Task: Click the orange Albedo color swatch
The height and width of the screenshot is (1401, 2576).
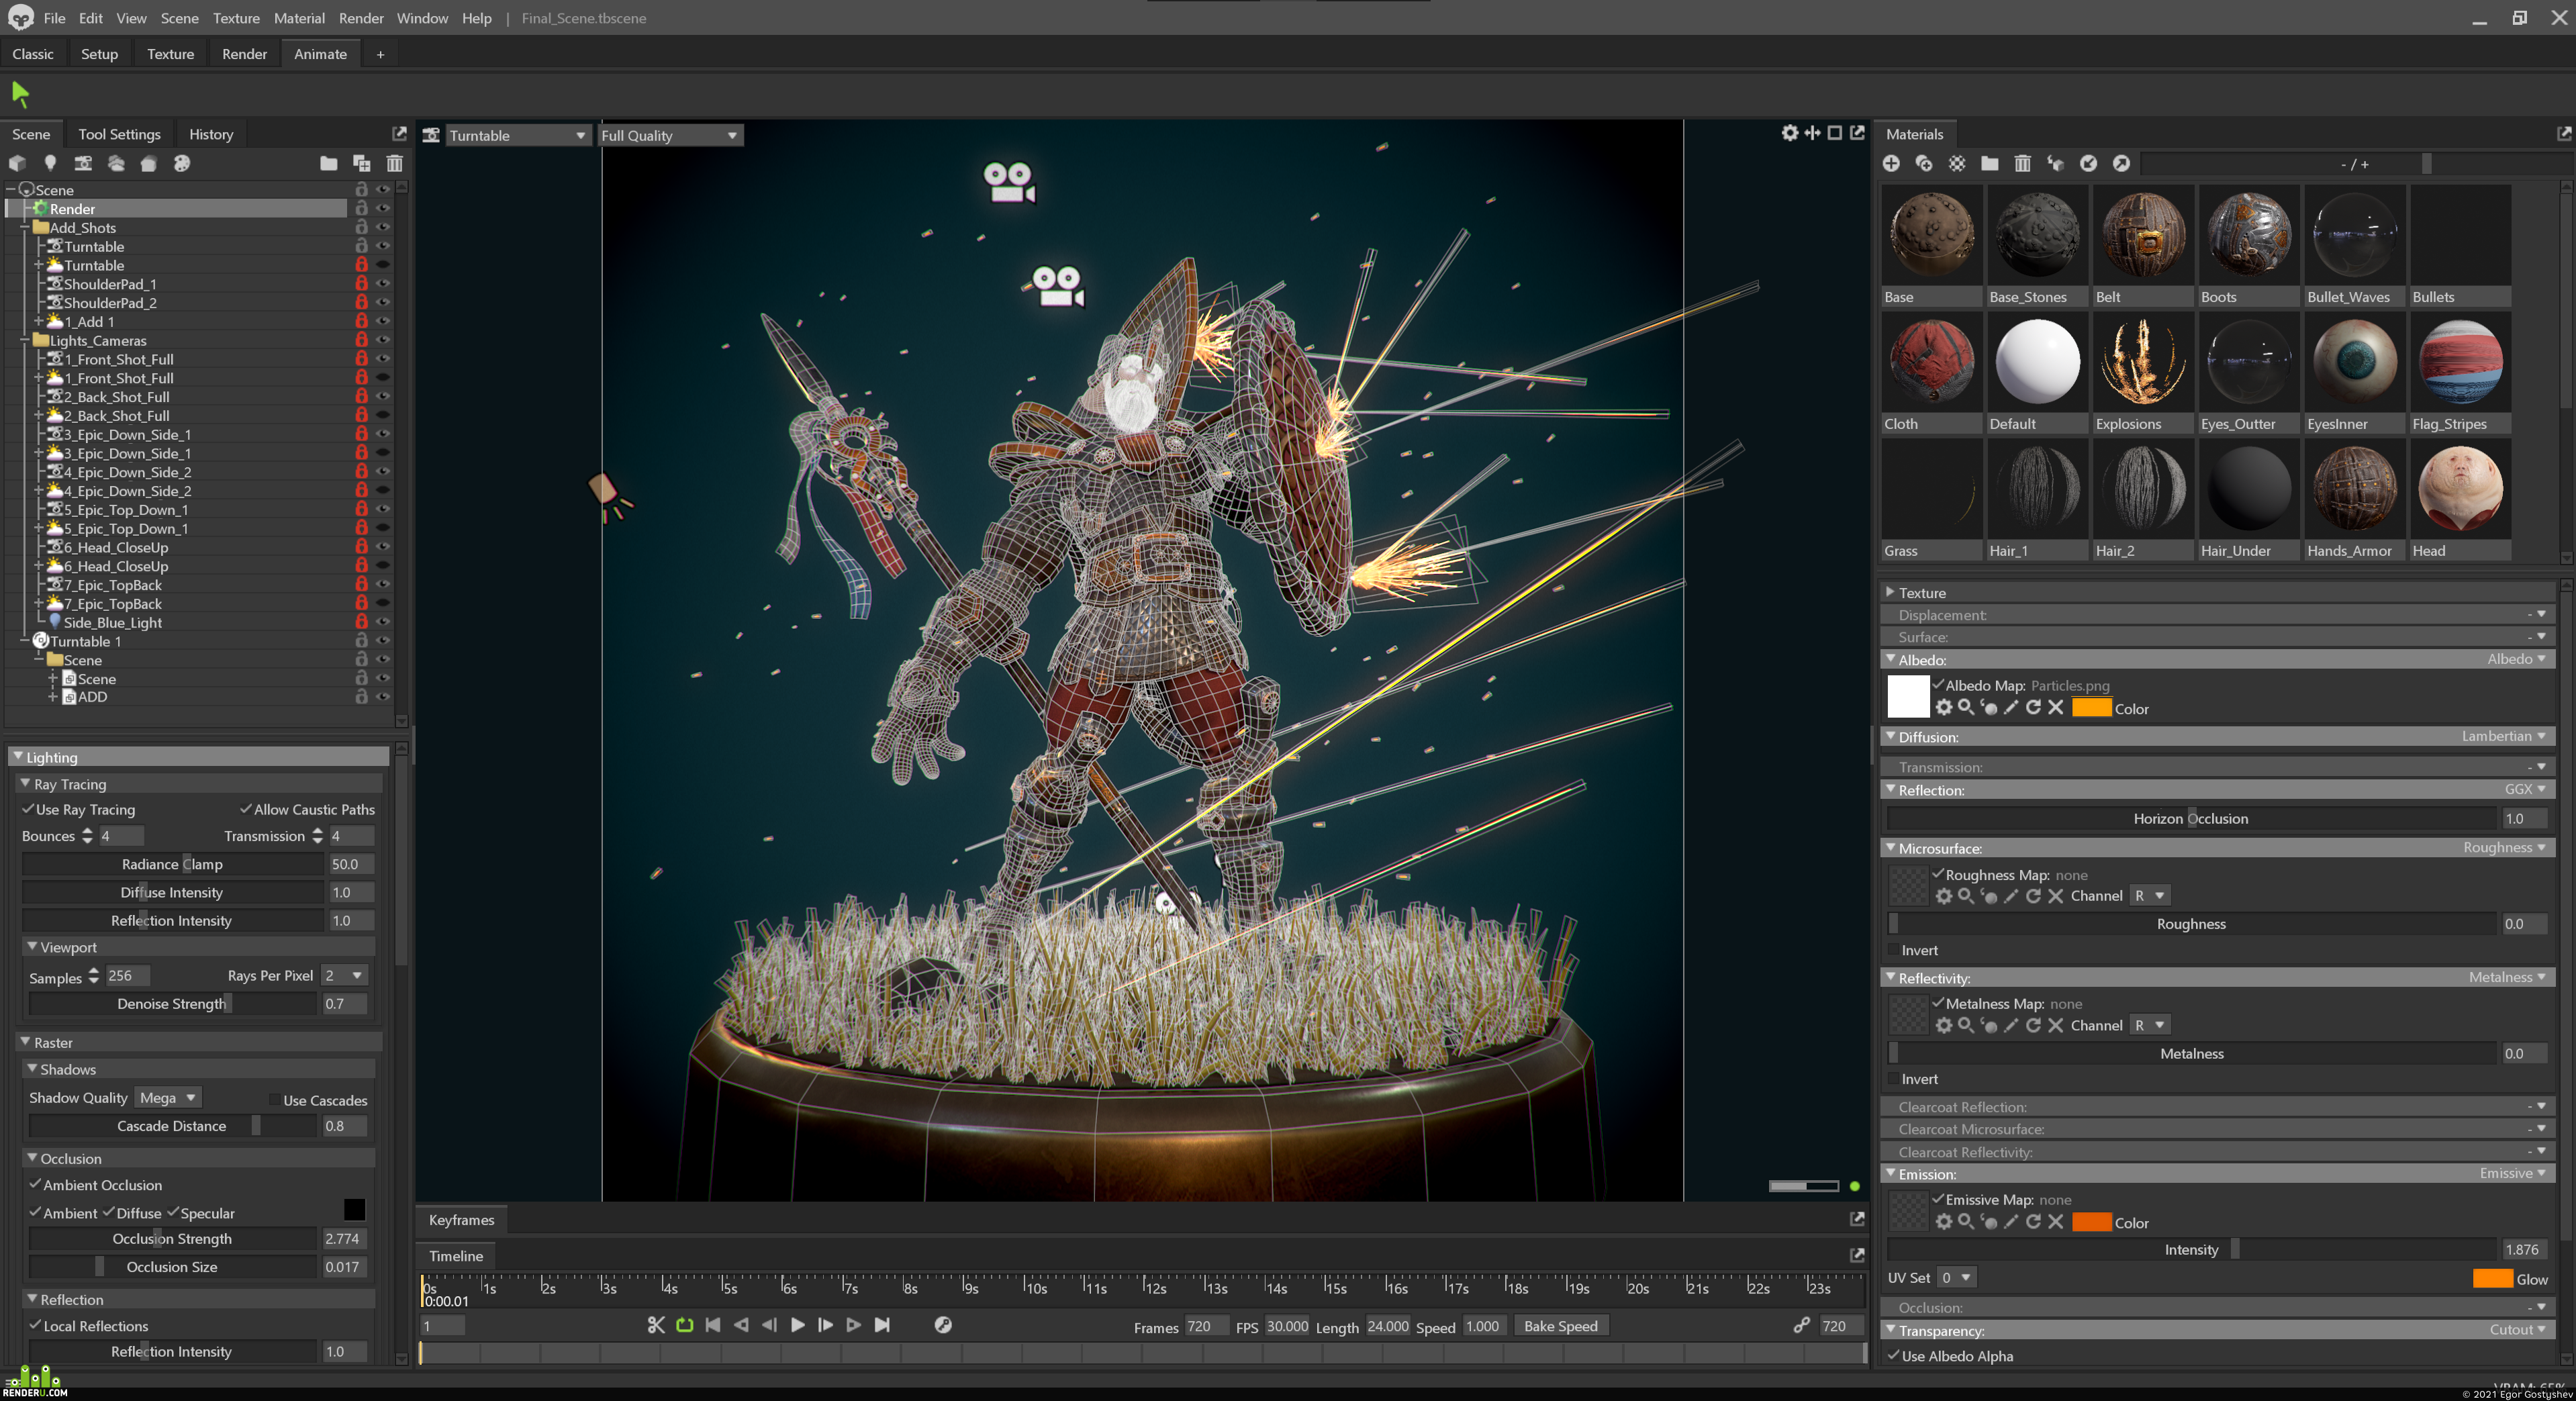Action: coord(2090,708)
